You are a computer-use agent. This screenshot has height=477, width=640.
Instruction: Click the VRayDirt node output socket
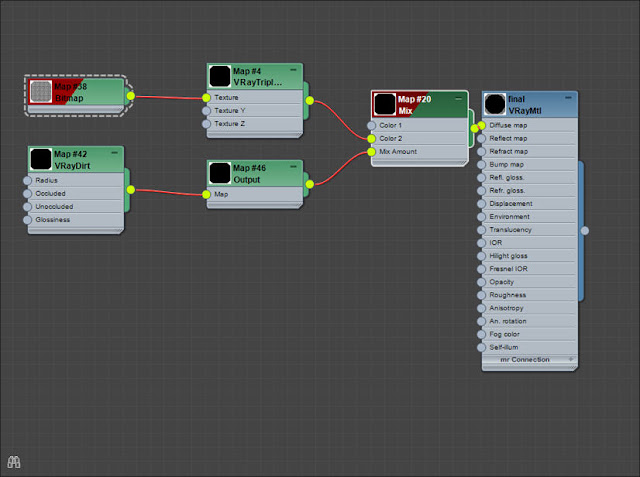point(131,190)
